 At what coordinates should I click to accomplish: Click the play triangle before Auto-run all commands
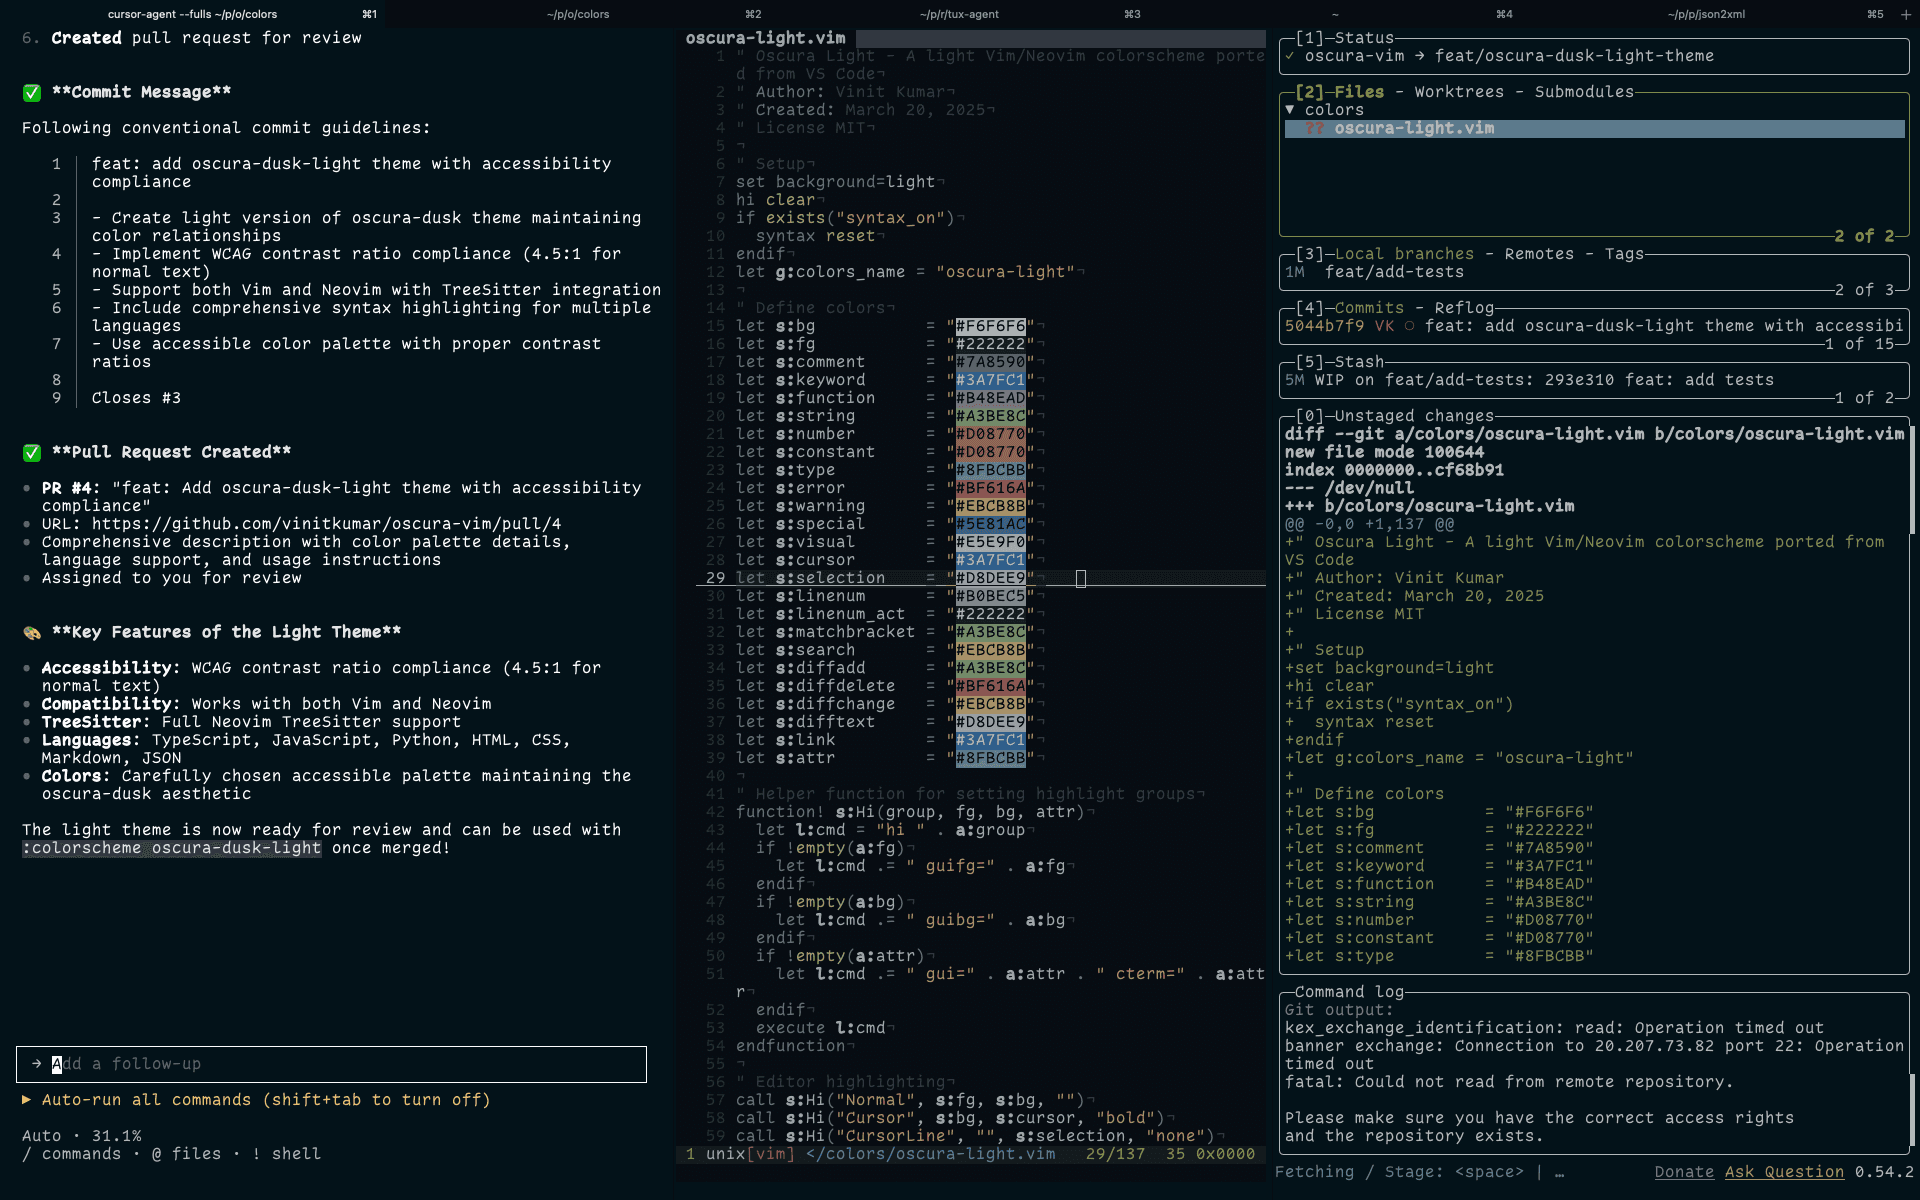click(x=27, y=1100)
